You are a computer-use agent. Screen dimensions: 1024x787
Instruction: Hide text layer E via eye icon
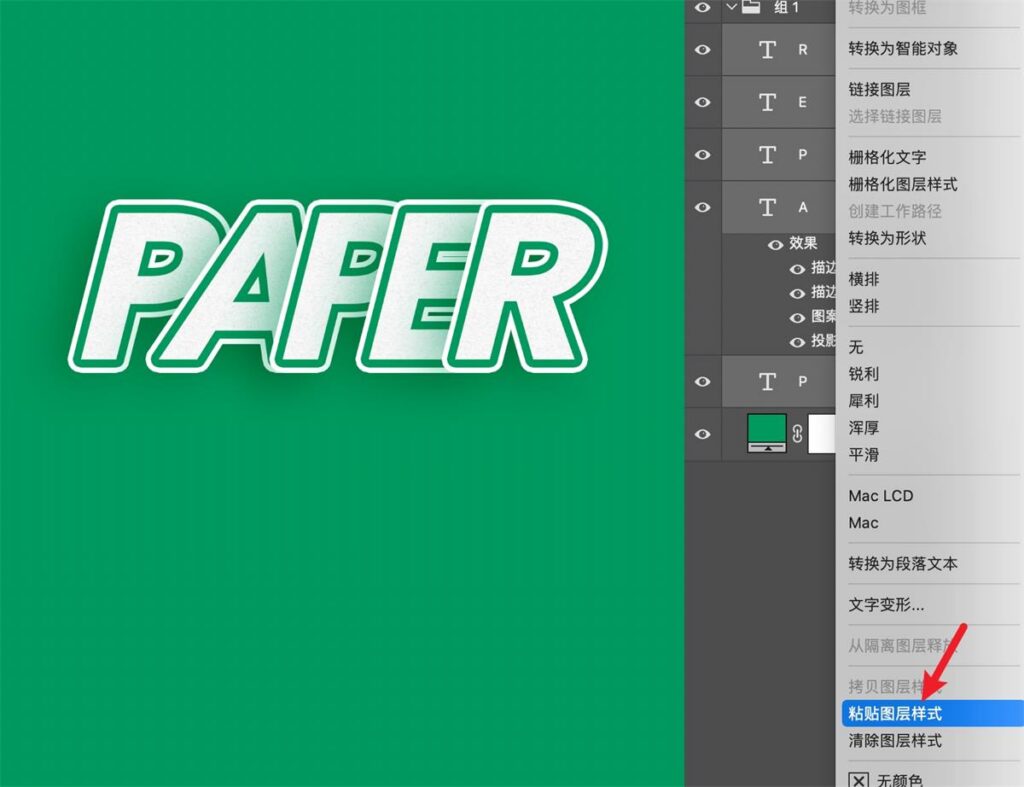click(x=703, y=102)
